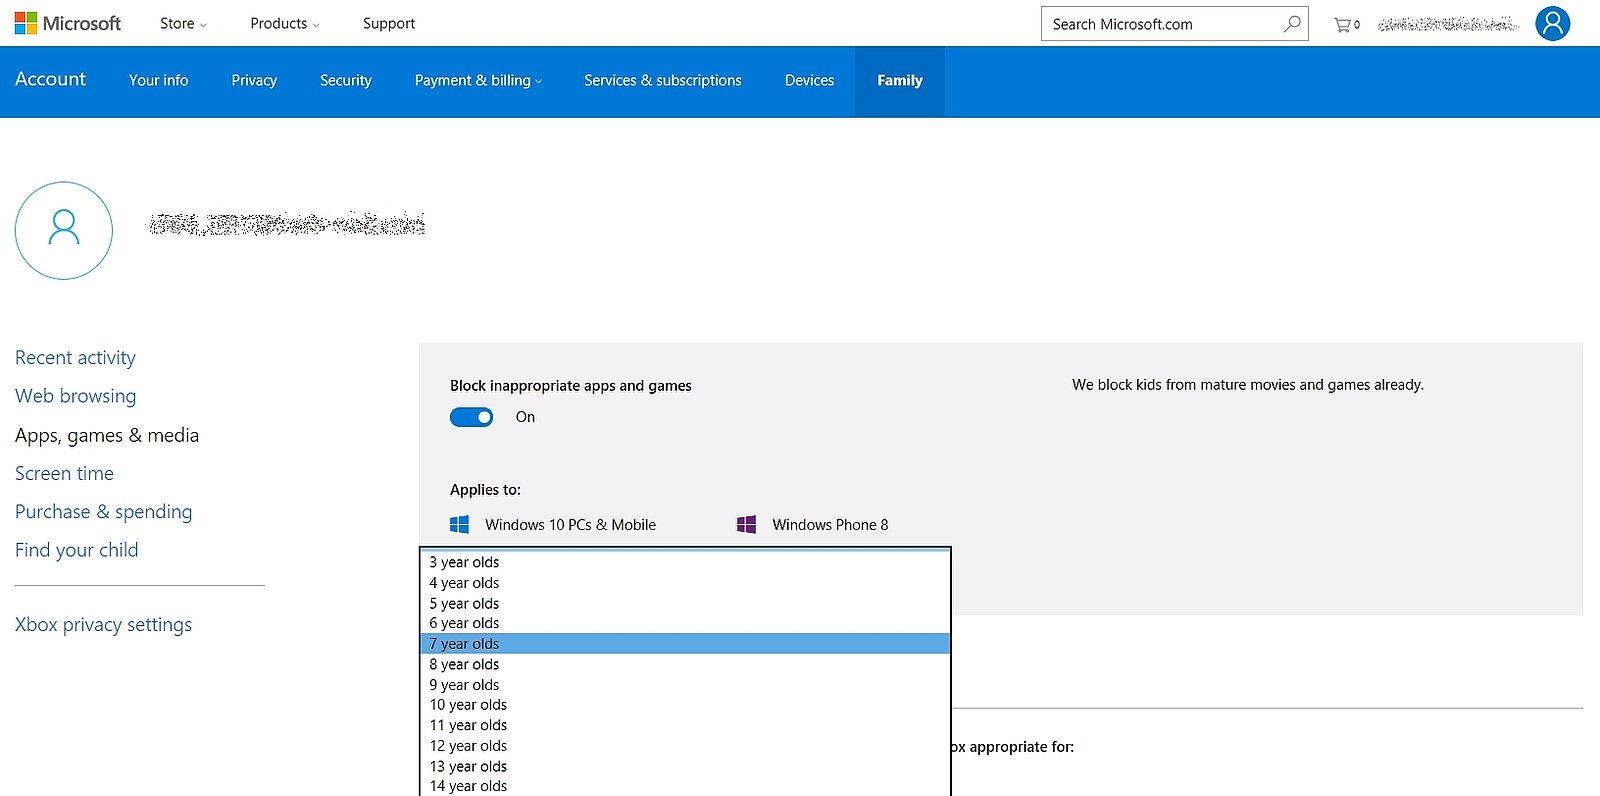
Task: Click the Search Microsoft.com field
Action: click(1160, 24)
